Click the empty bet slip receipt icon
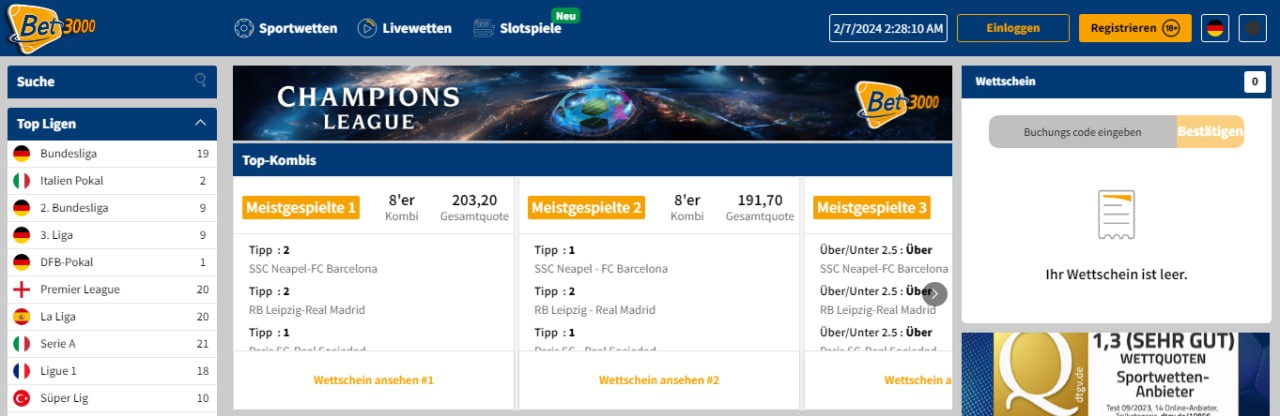Viewport: 1280px width, 416px height. (1116, 215)
